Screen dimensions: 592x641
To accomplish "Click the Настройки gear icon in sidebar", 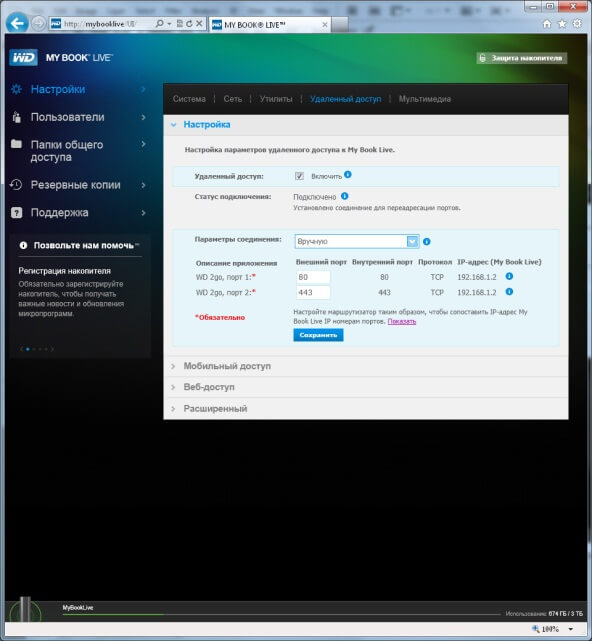I will 16,89.
